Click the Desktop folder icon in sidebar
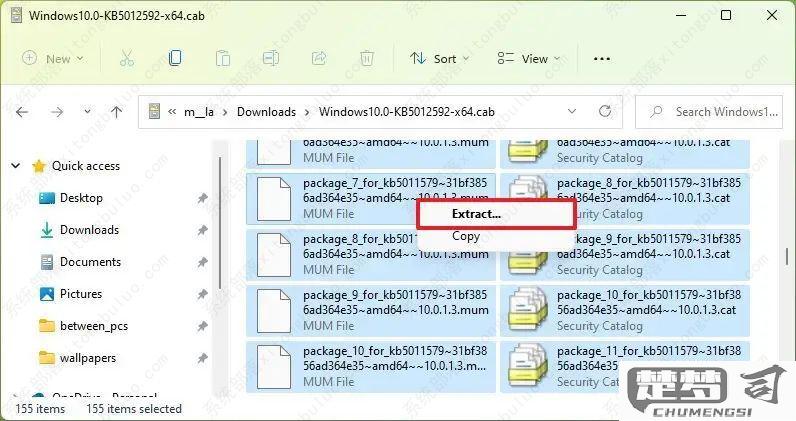 (47, 198)
